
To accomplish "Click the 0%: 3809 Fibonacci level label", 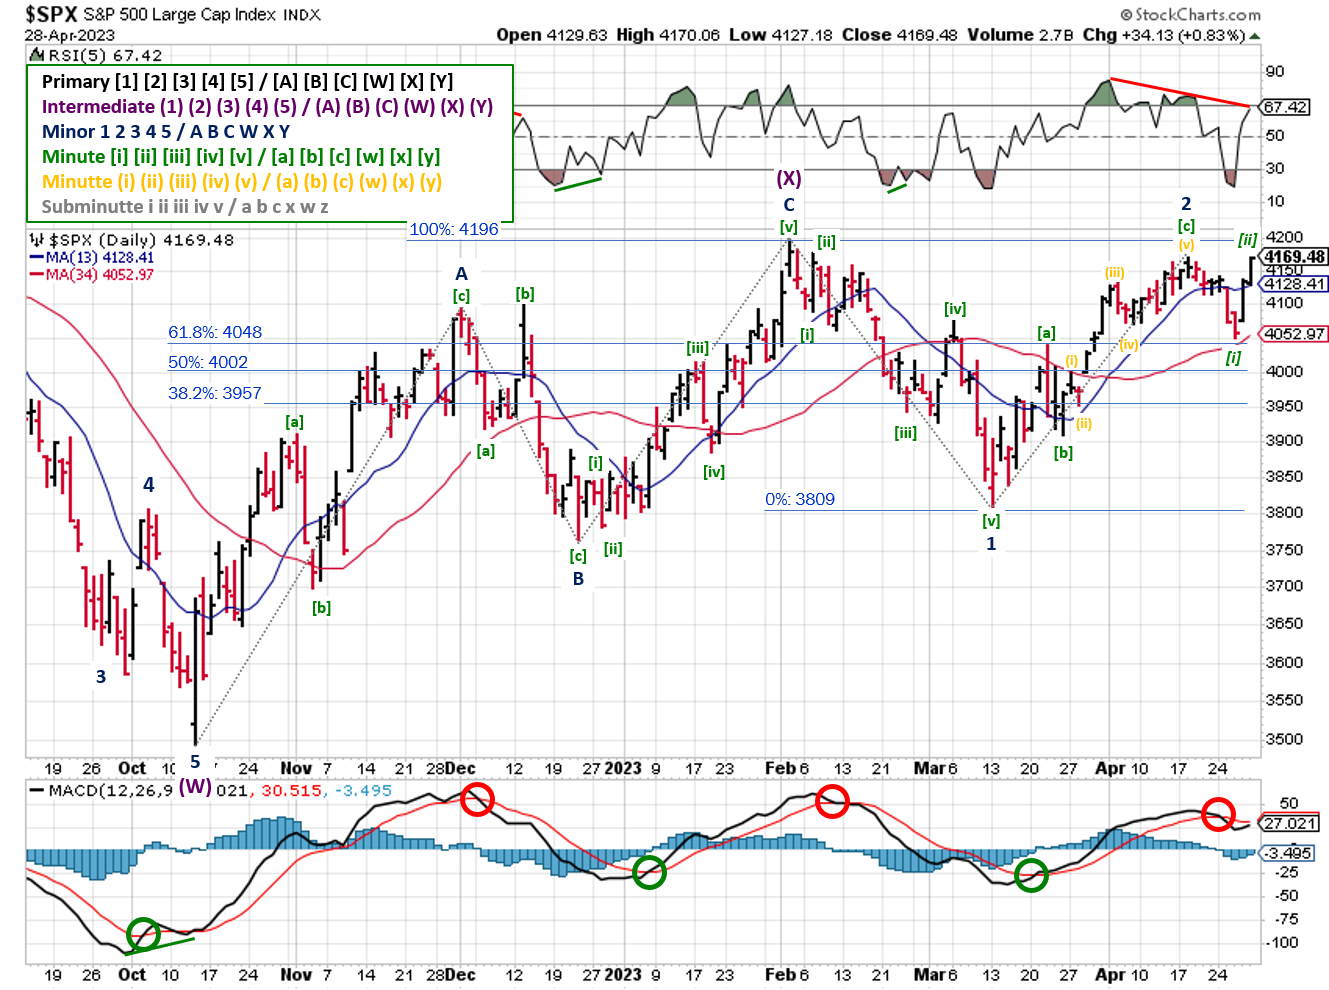I will (800, 499).
